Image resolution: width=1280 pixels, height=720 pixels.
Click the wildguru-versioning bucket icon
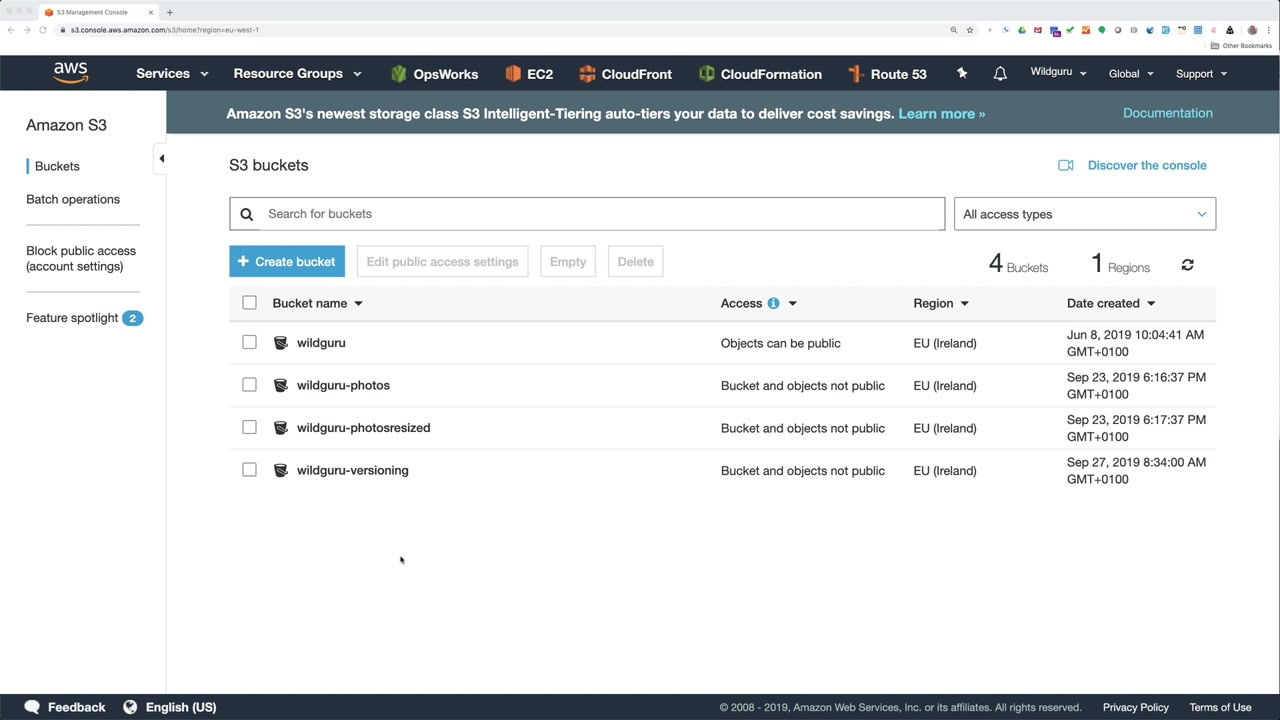(x=281, y=470)
